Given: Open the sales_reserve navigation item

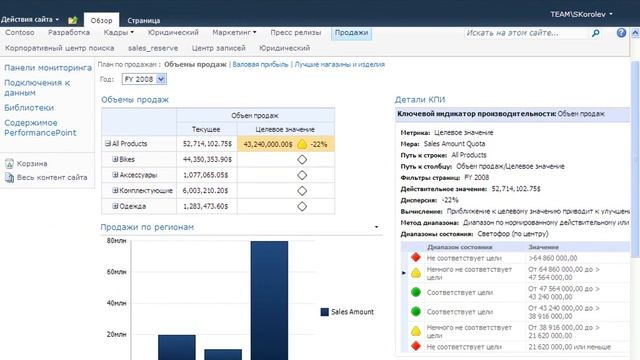Looking at the screenshot, I should (153, 48).
